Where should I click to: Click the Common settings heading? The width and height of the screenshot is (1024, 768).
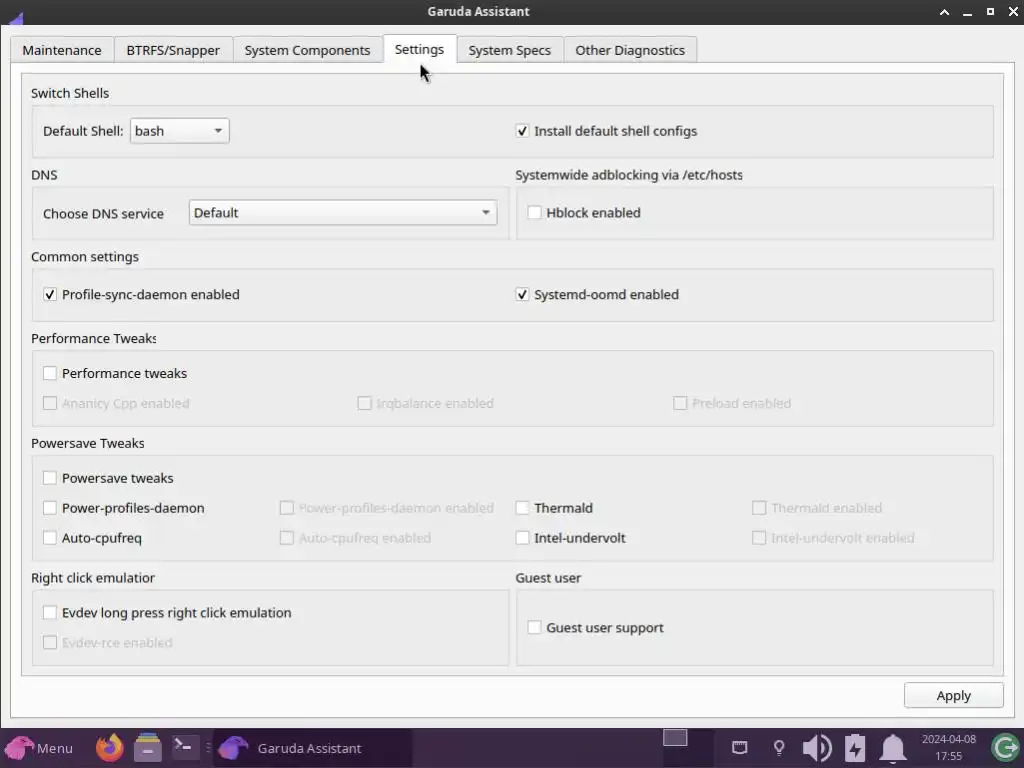tap(85, 257)
